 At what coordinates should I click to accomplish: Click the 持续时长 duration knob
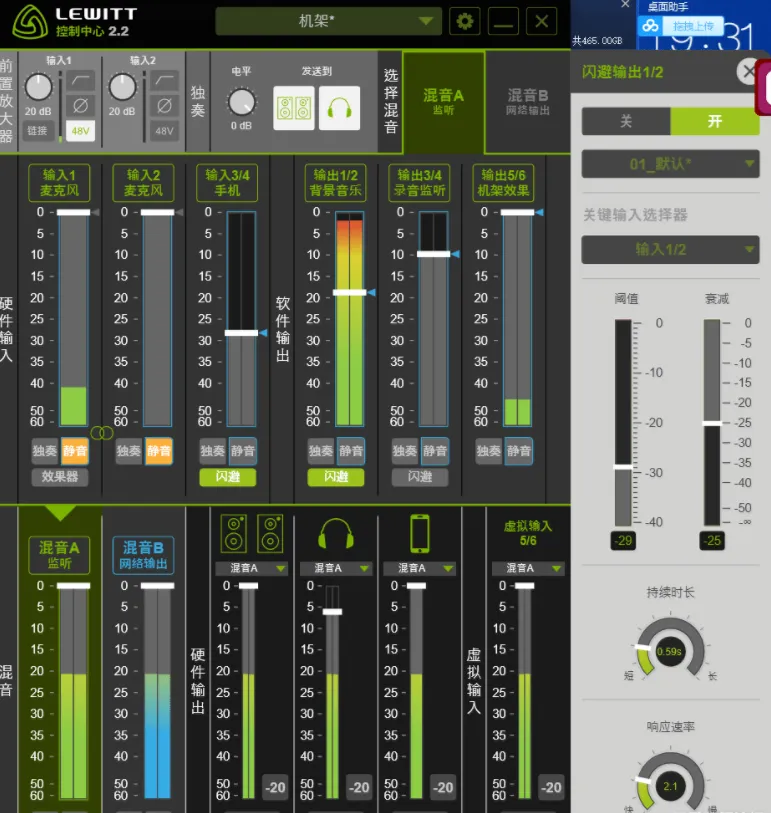coord(669,652)
